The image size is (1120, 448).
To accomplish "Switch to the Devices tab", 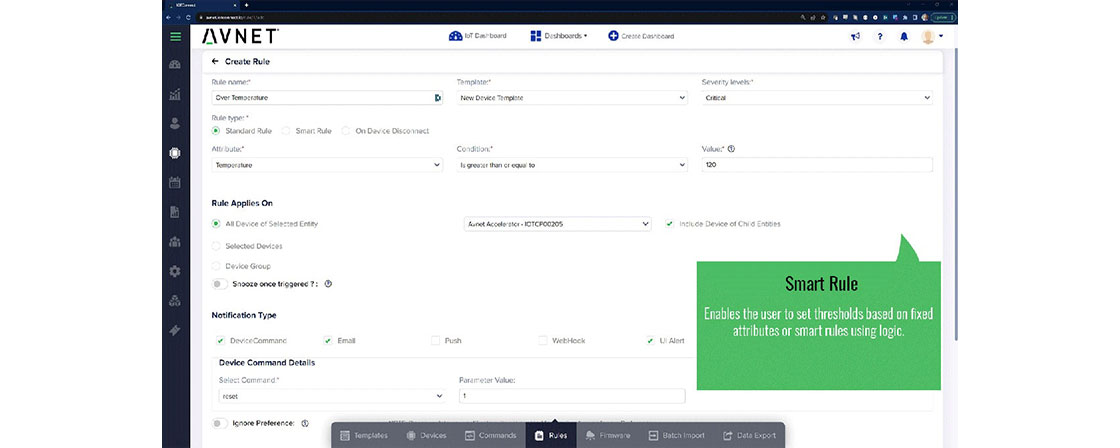I will (x=426, y=435).
